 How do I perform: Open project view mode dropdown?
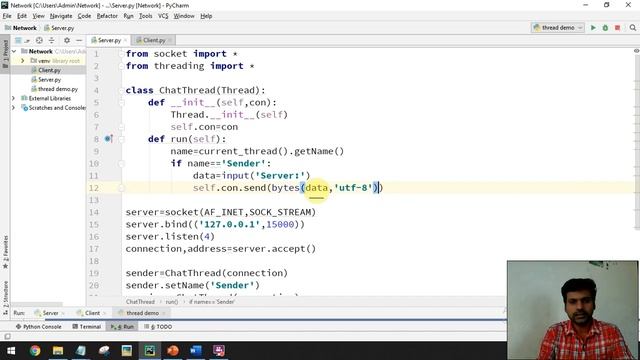pos(22,40)
